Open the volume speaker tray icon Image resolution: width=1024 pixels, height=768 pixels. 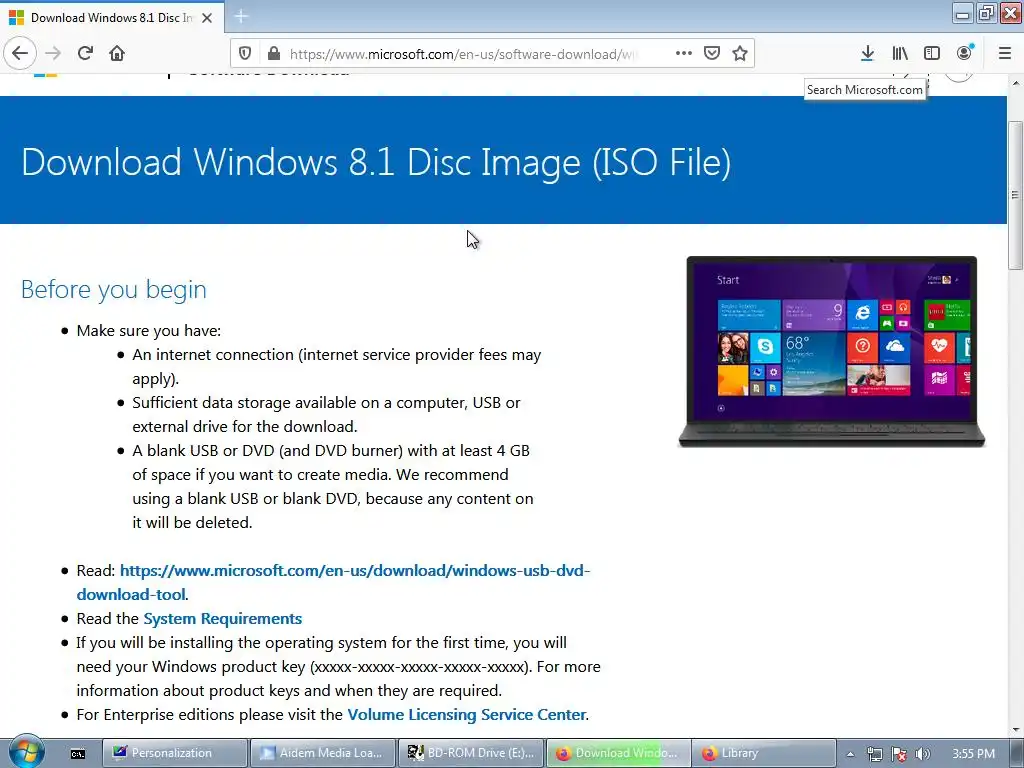[922, 754]
